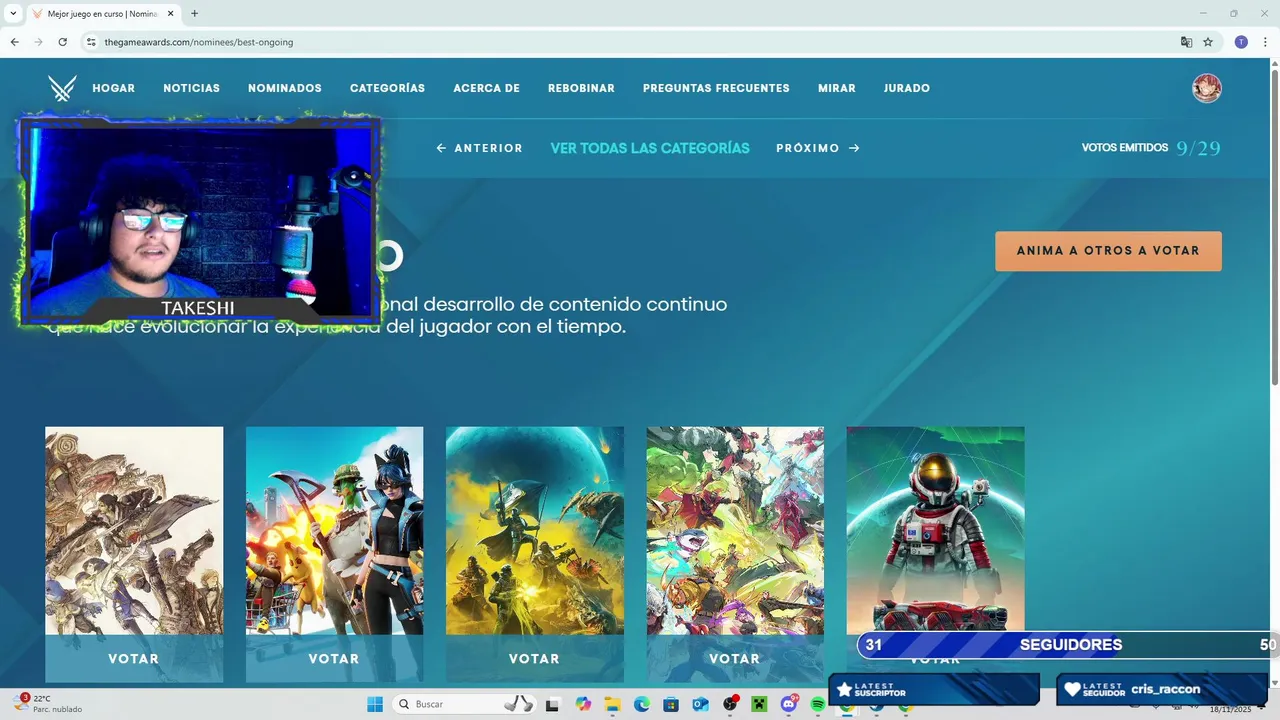Vote for the Fortnite nominee
The height and width of the screenshot is (720, 1280).
[x=334, y=659]
